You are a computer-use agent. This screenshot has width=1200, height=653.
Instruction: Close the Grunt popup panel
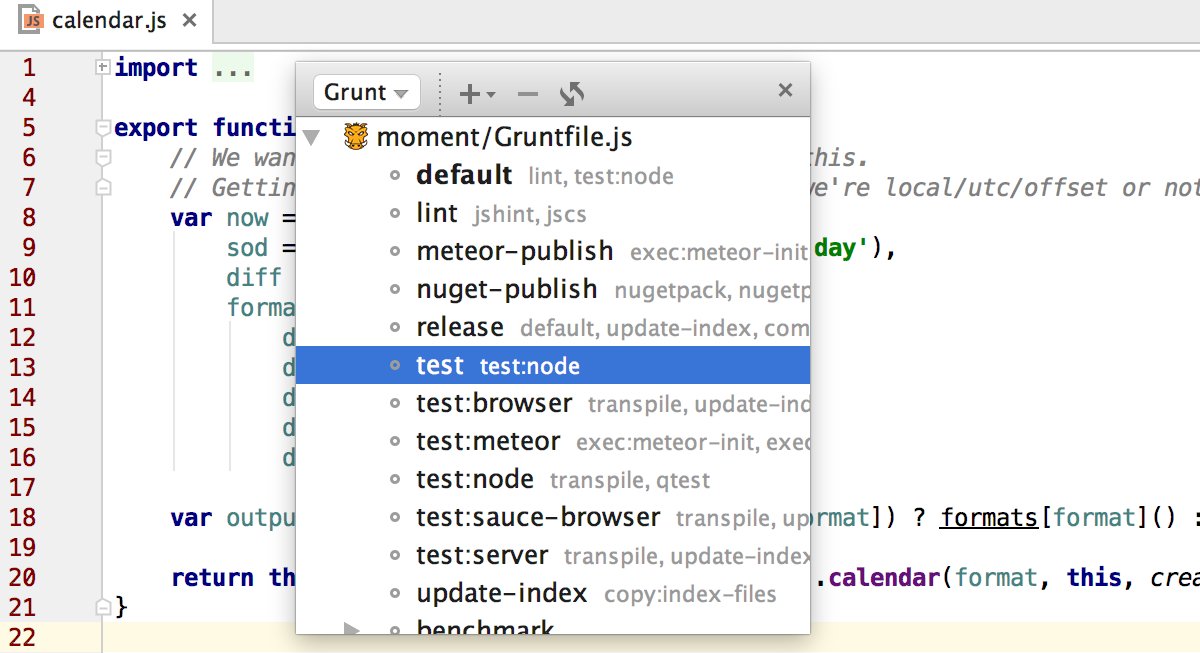pyautogui.click(x=785, y=91)
